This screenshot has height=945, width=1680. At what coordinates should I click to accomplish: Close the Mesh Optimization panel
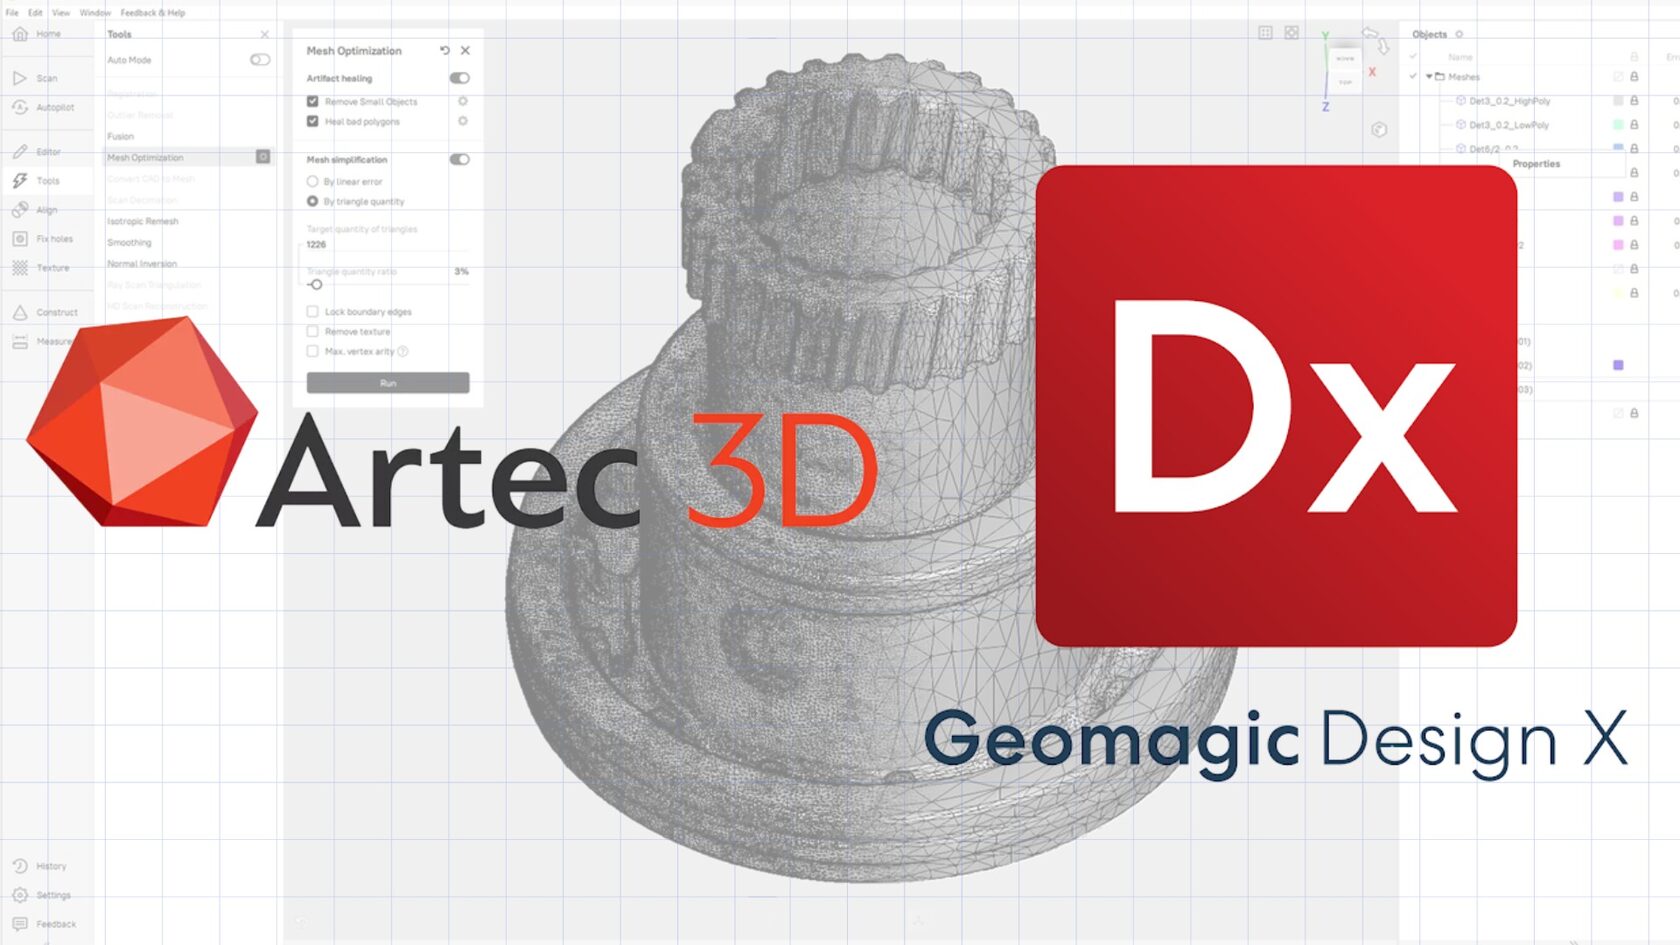465,50
